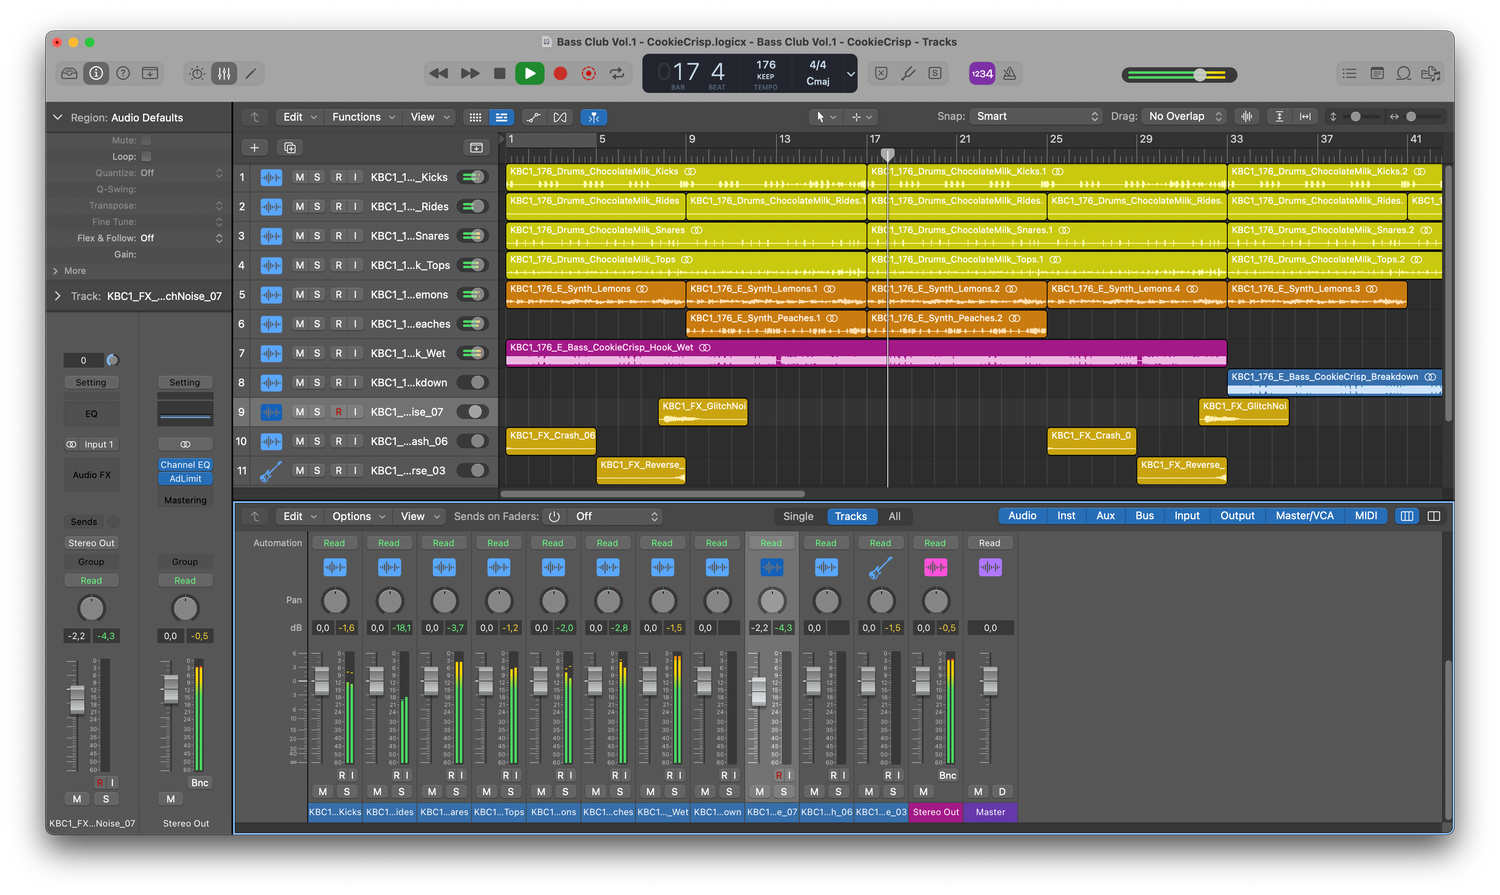
Task: Open the Functions menu in Tracks area
Action: tap(363, 117)
